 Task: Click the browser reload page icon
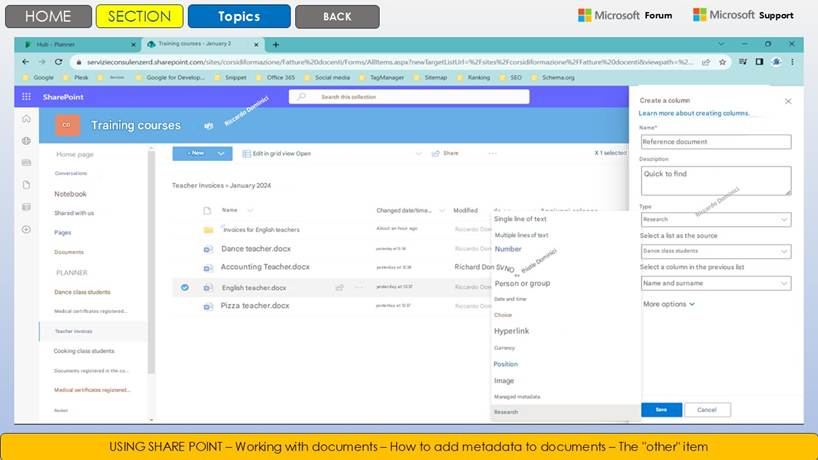pos(59,62)
